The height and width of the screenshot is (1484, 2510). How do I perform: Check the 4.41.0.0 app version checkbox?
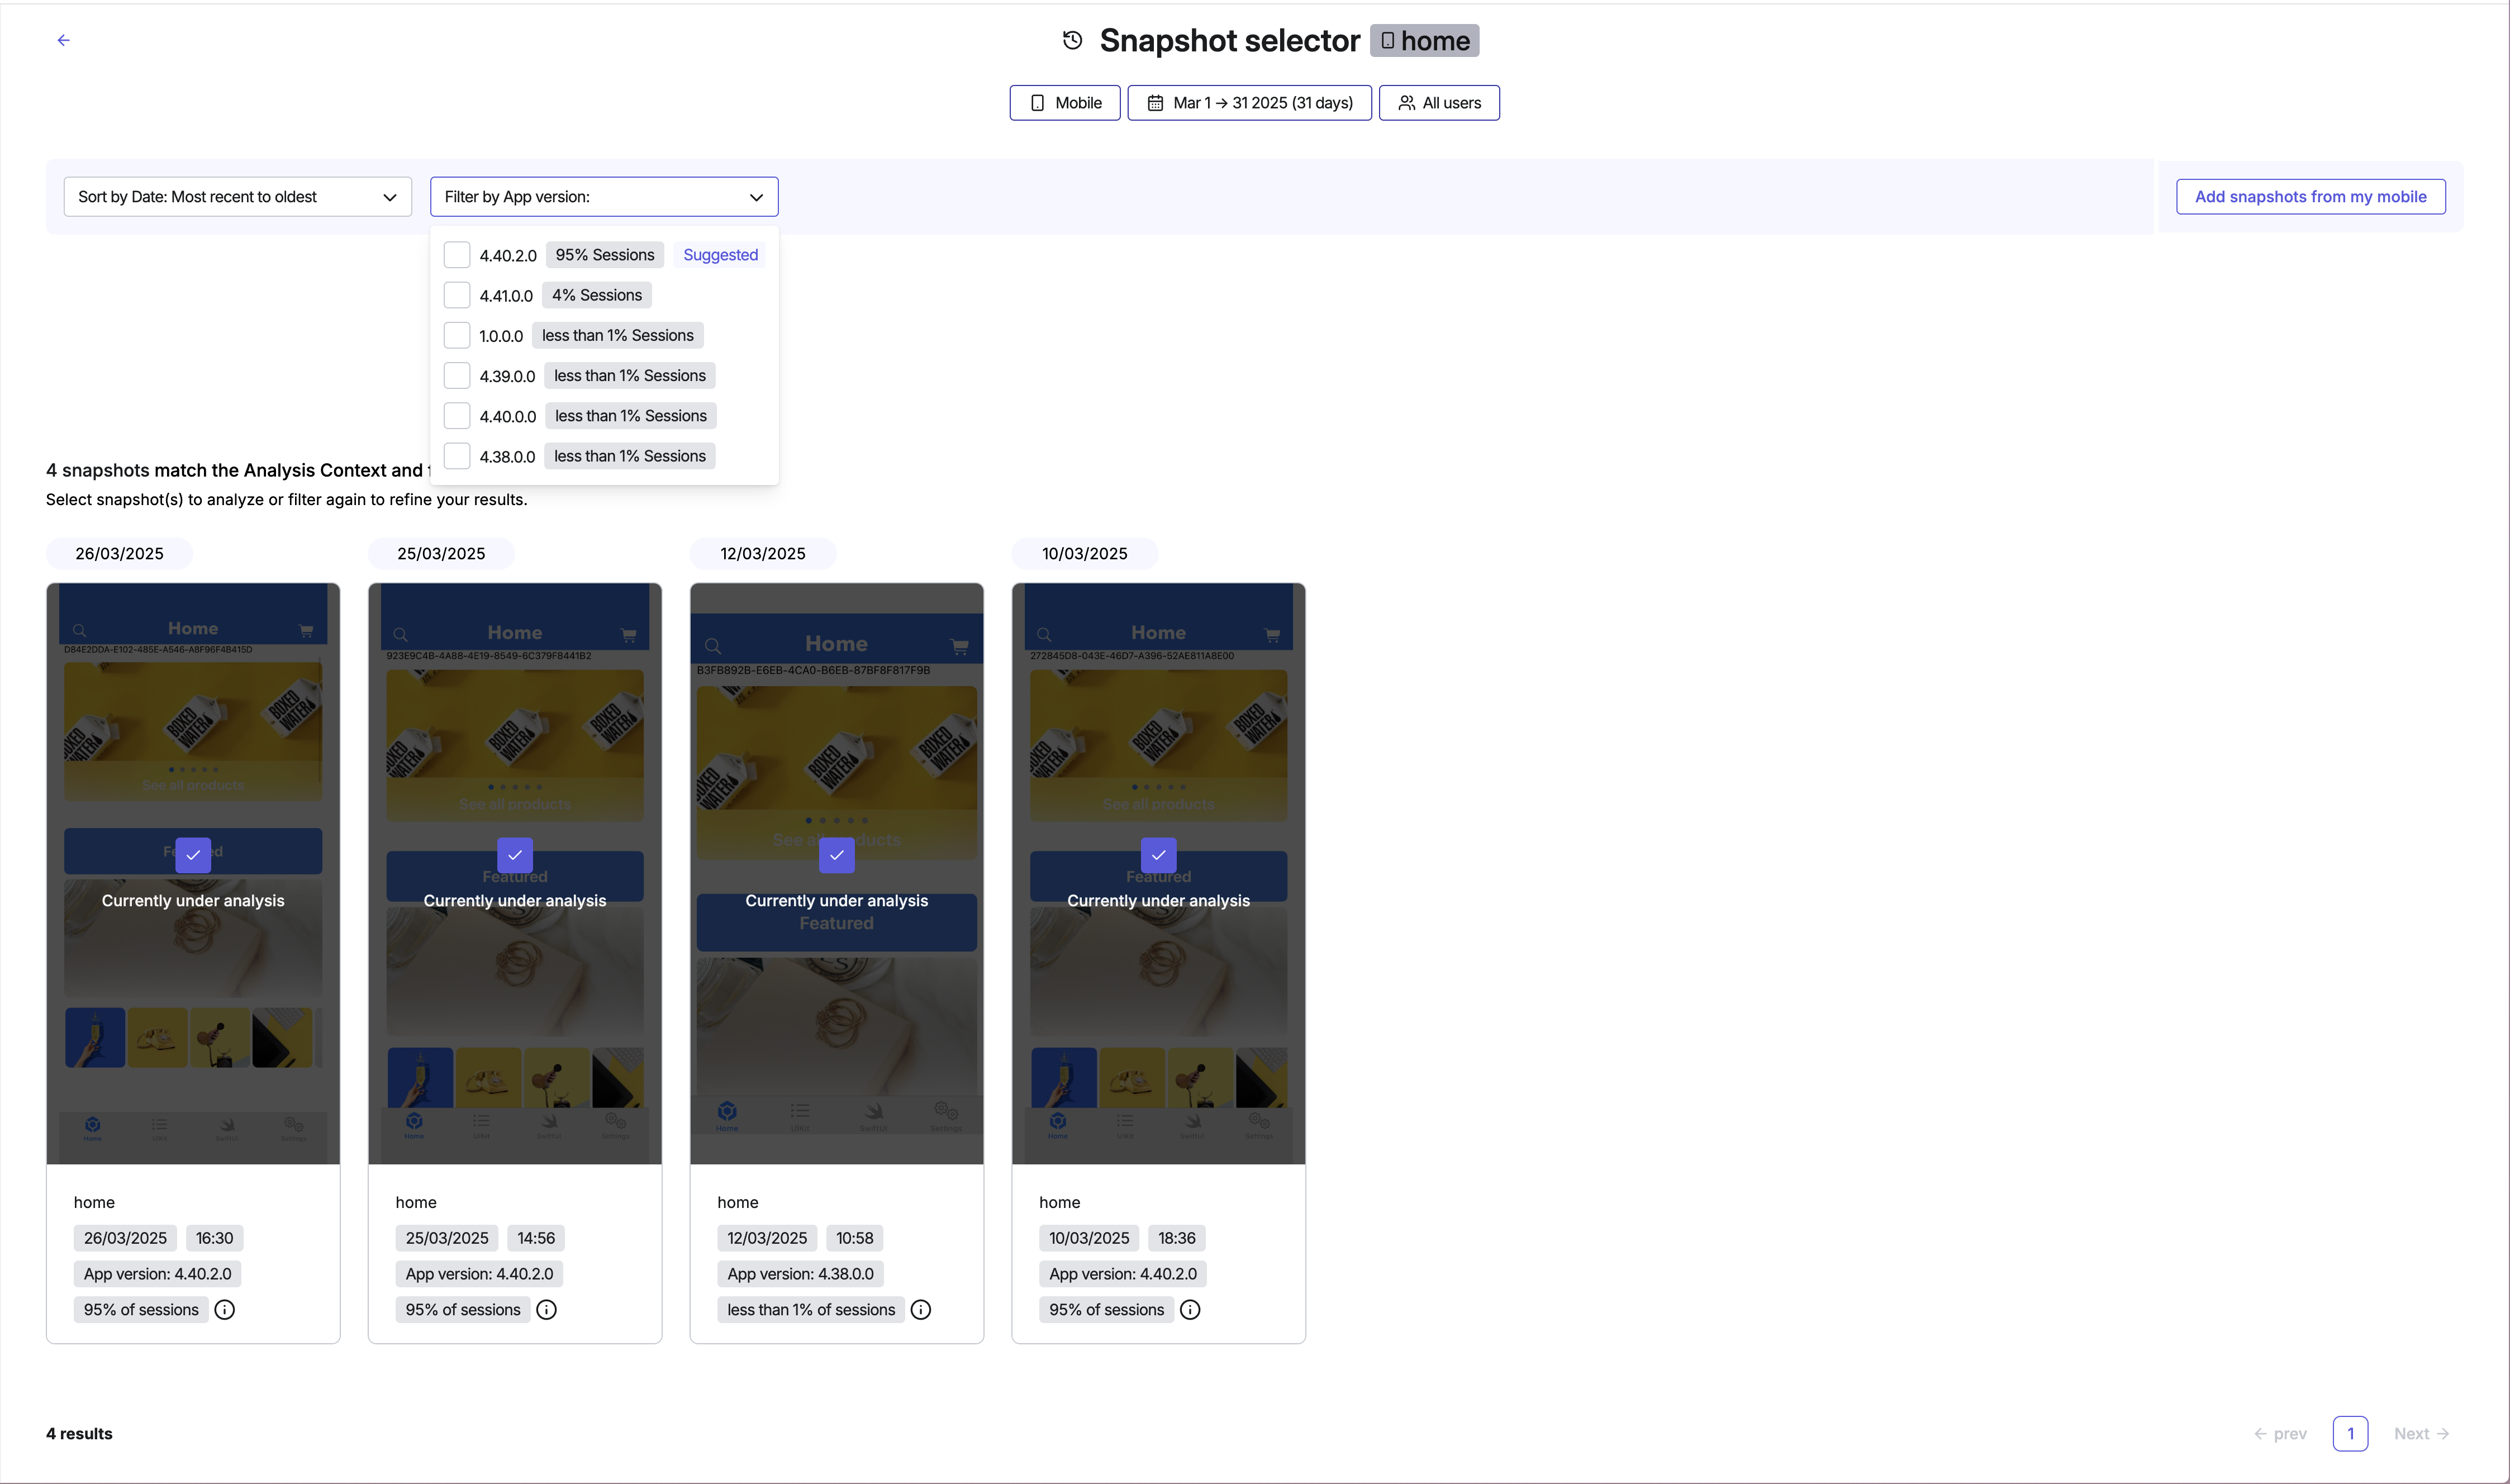457,295
